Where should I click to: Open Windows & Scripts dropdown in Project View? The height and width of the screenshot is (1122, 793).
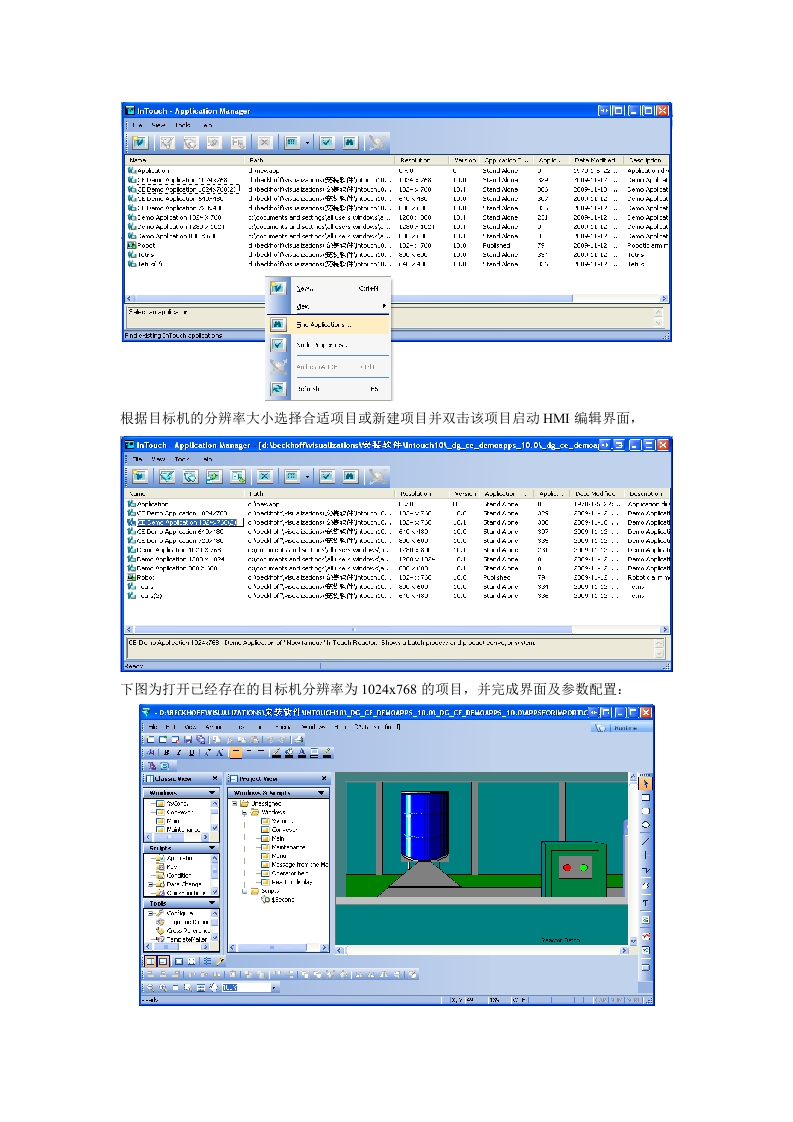point(322,793)
